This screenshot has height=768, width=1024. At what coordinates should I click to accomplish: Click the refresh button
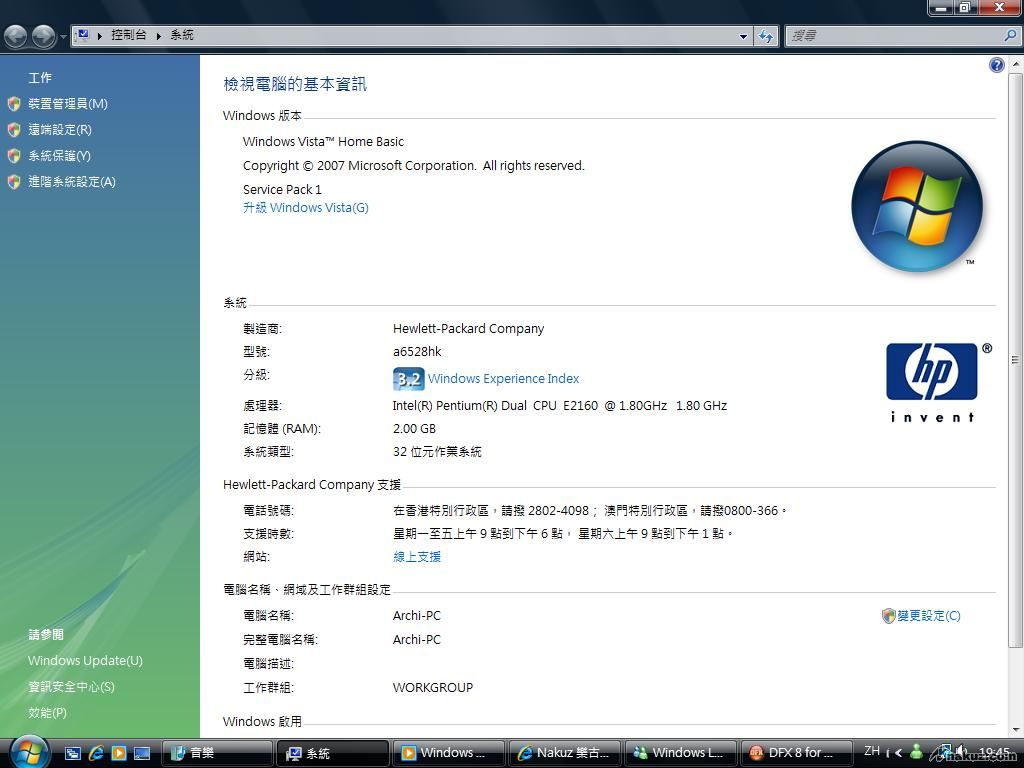click(766, 37)
